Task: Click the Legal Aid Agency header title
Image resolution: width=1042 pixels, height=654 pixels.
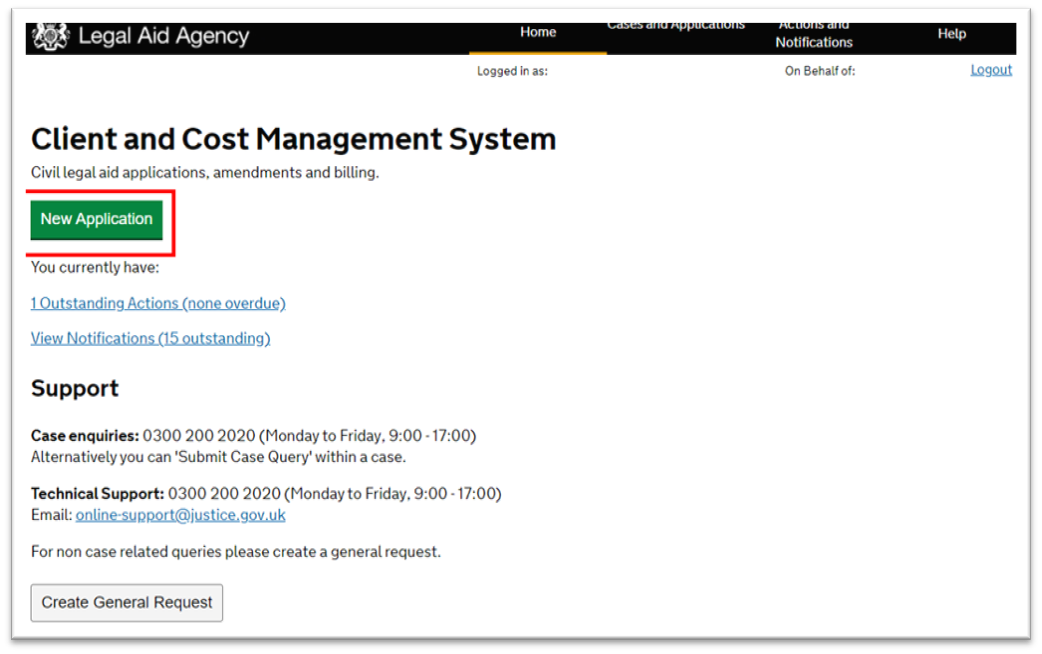Action: (163, 38)
